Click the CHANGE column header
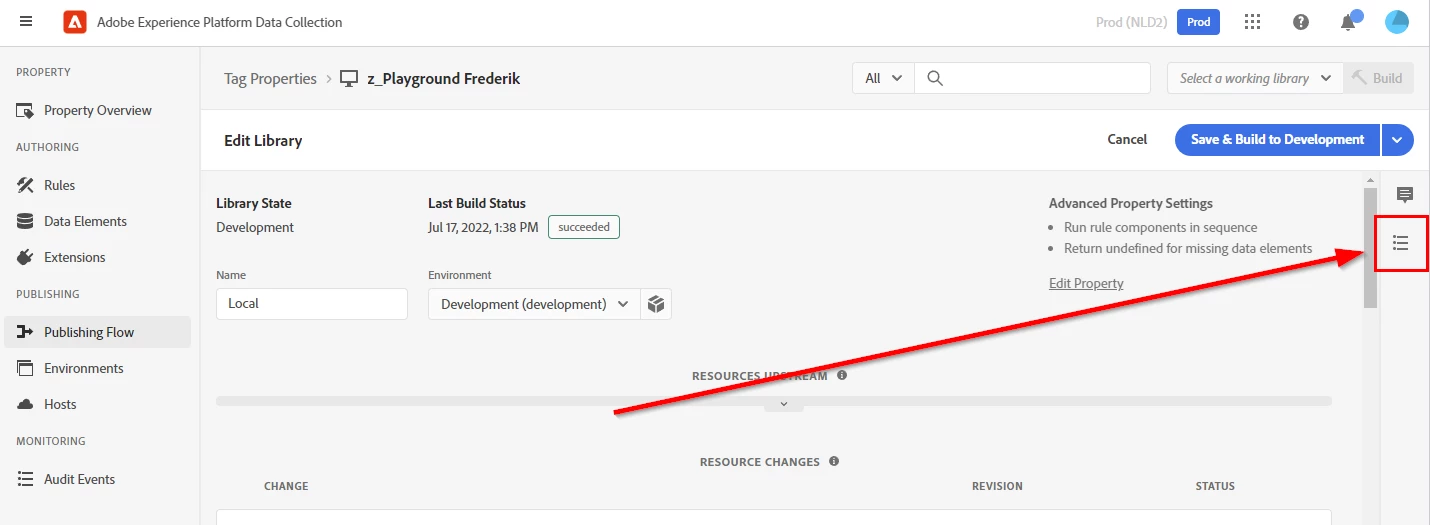The height and width of the screenshot is (525, 1430). tap(286, 486)
